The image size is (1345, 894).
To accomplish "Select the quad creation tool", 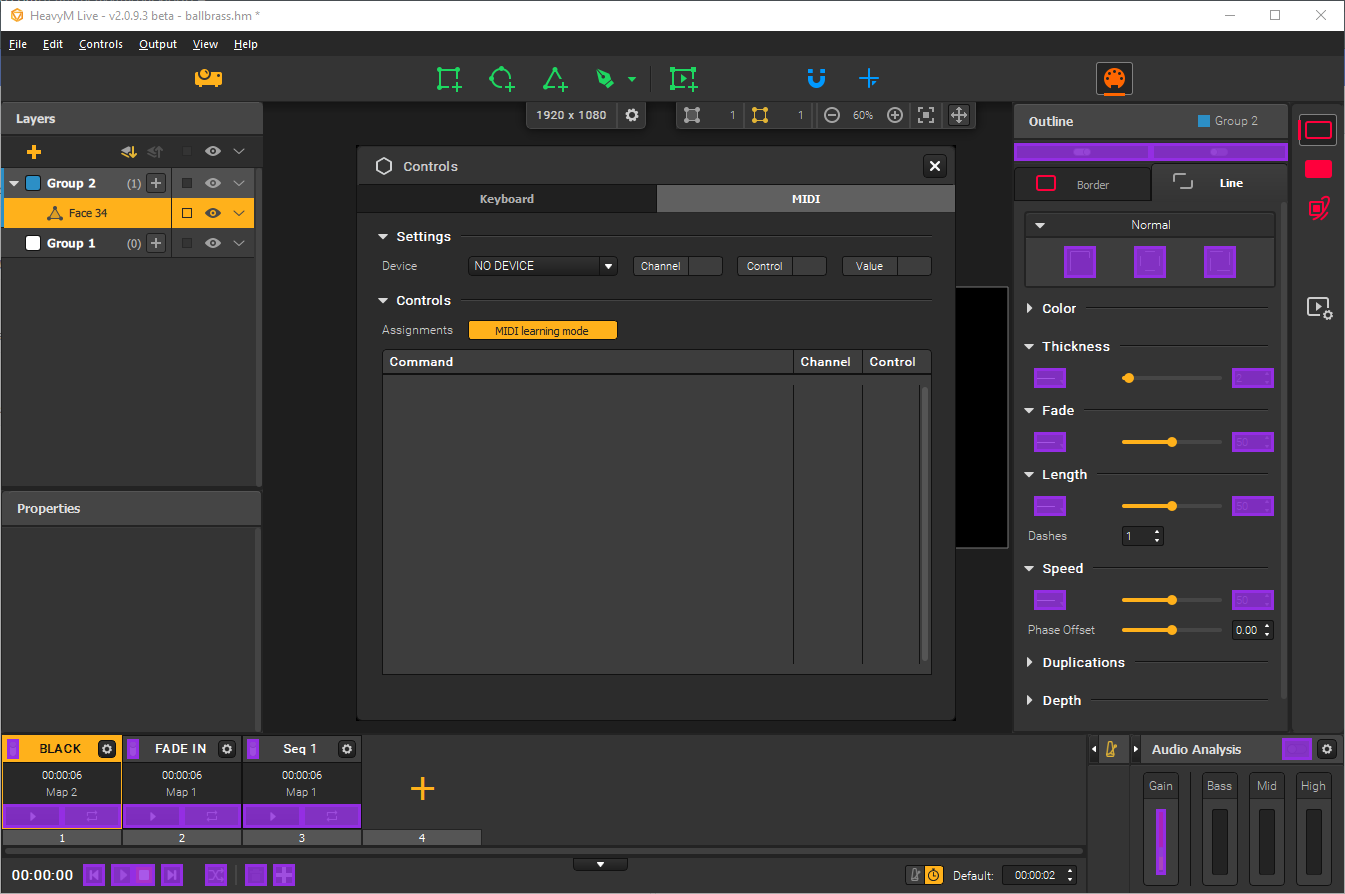I will [448, 78].
